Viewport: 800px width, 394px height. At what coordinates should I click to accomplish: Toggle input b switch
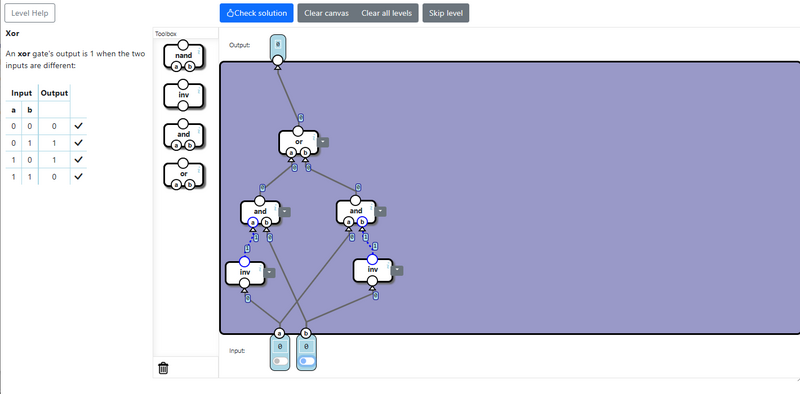tap(307, 361)
